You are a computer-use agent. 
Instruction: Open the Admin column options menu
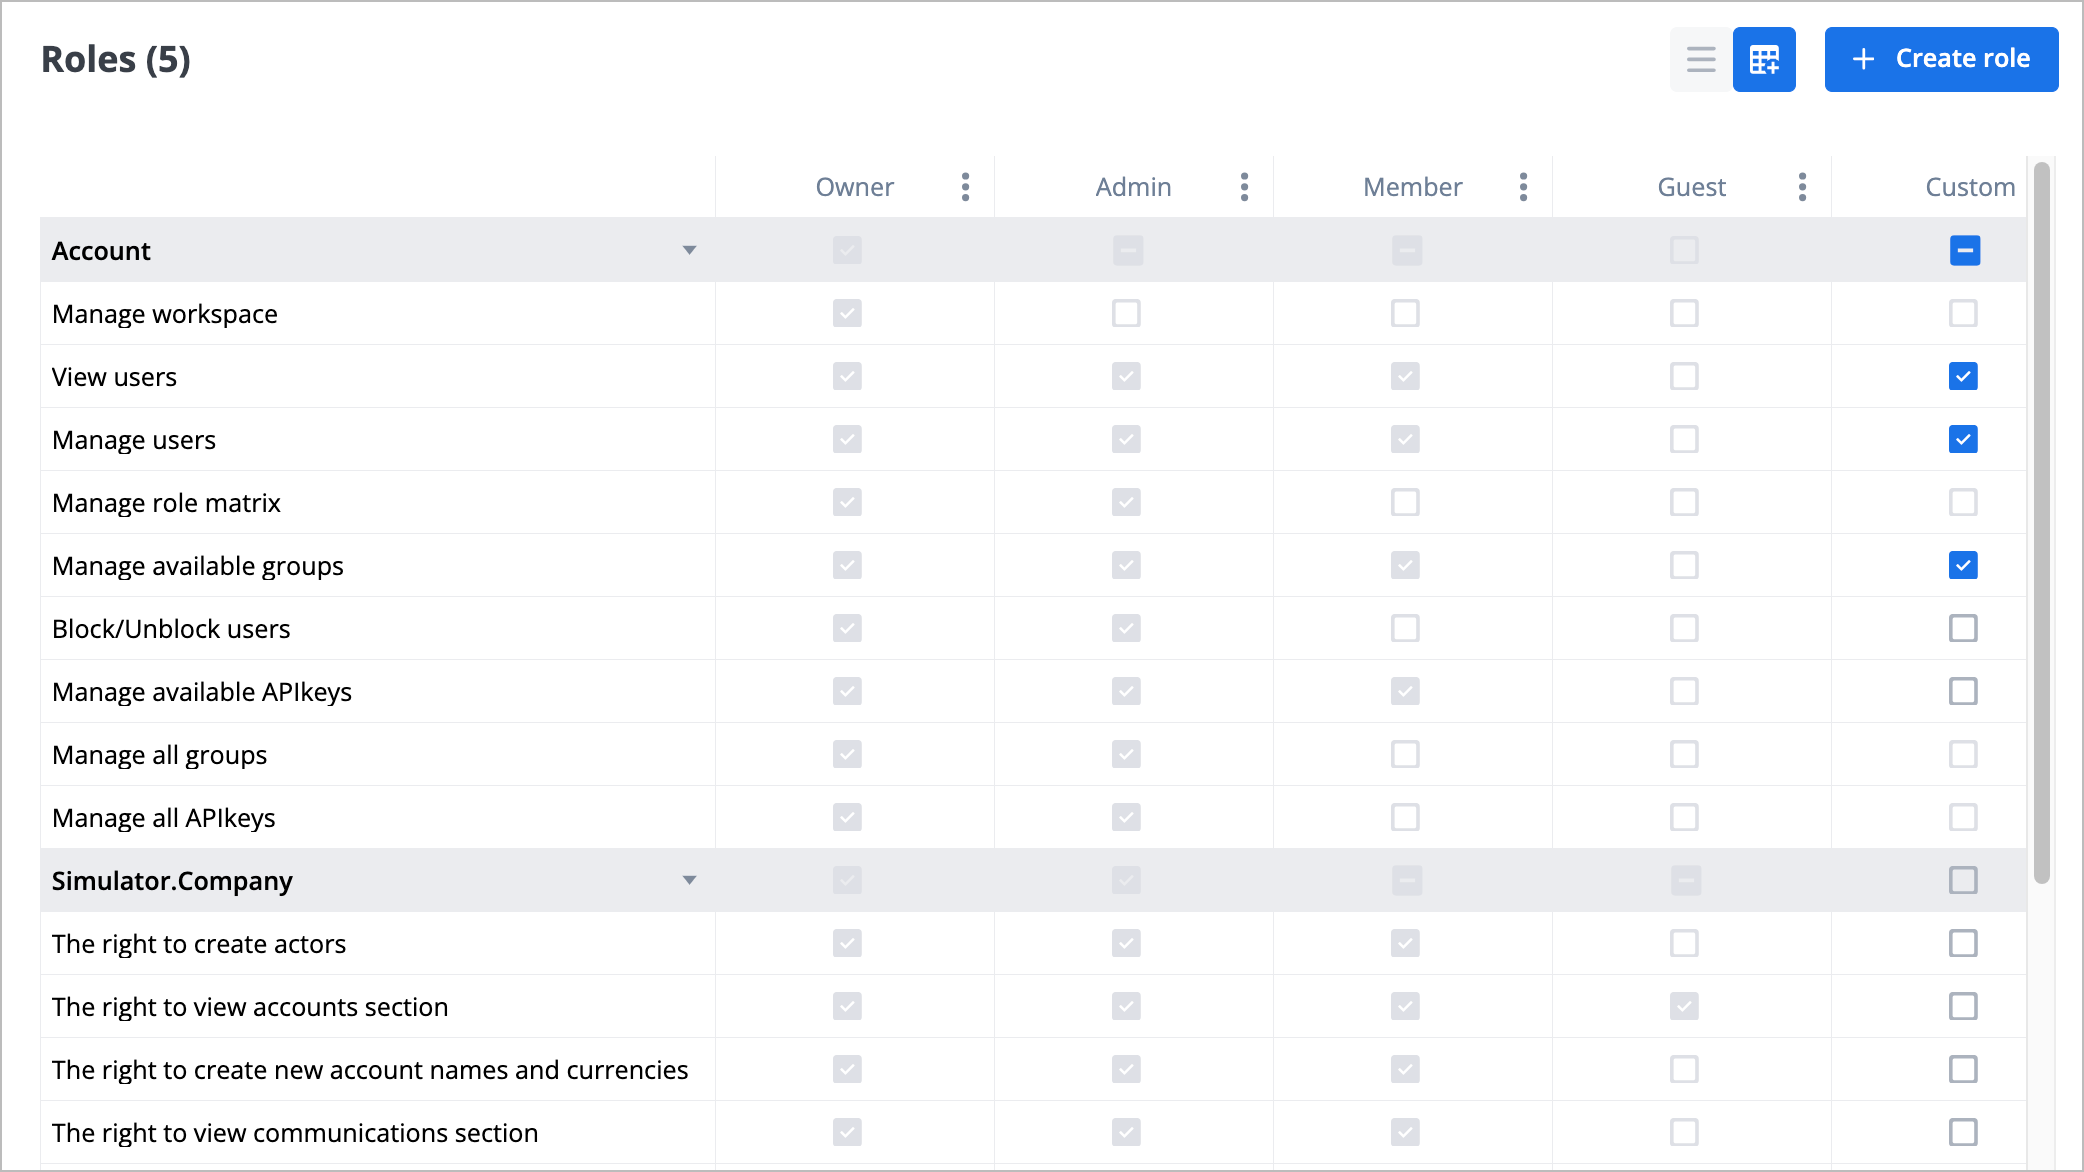coord(1244,187)
